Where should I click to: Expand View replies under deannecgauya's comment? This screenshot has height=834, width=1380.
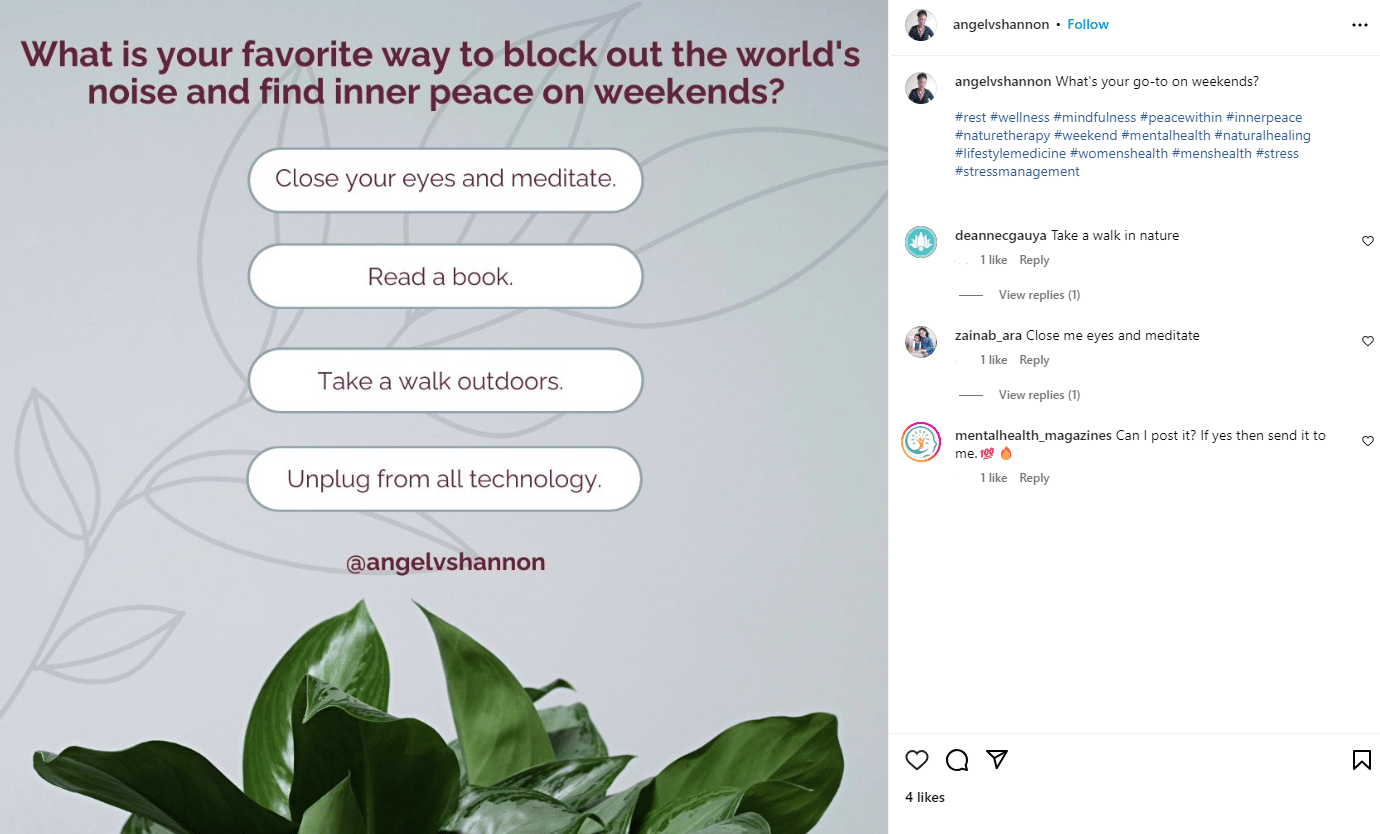[x=1039, y=295]
